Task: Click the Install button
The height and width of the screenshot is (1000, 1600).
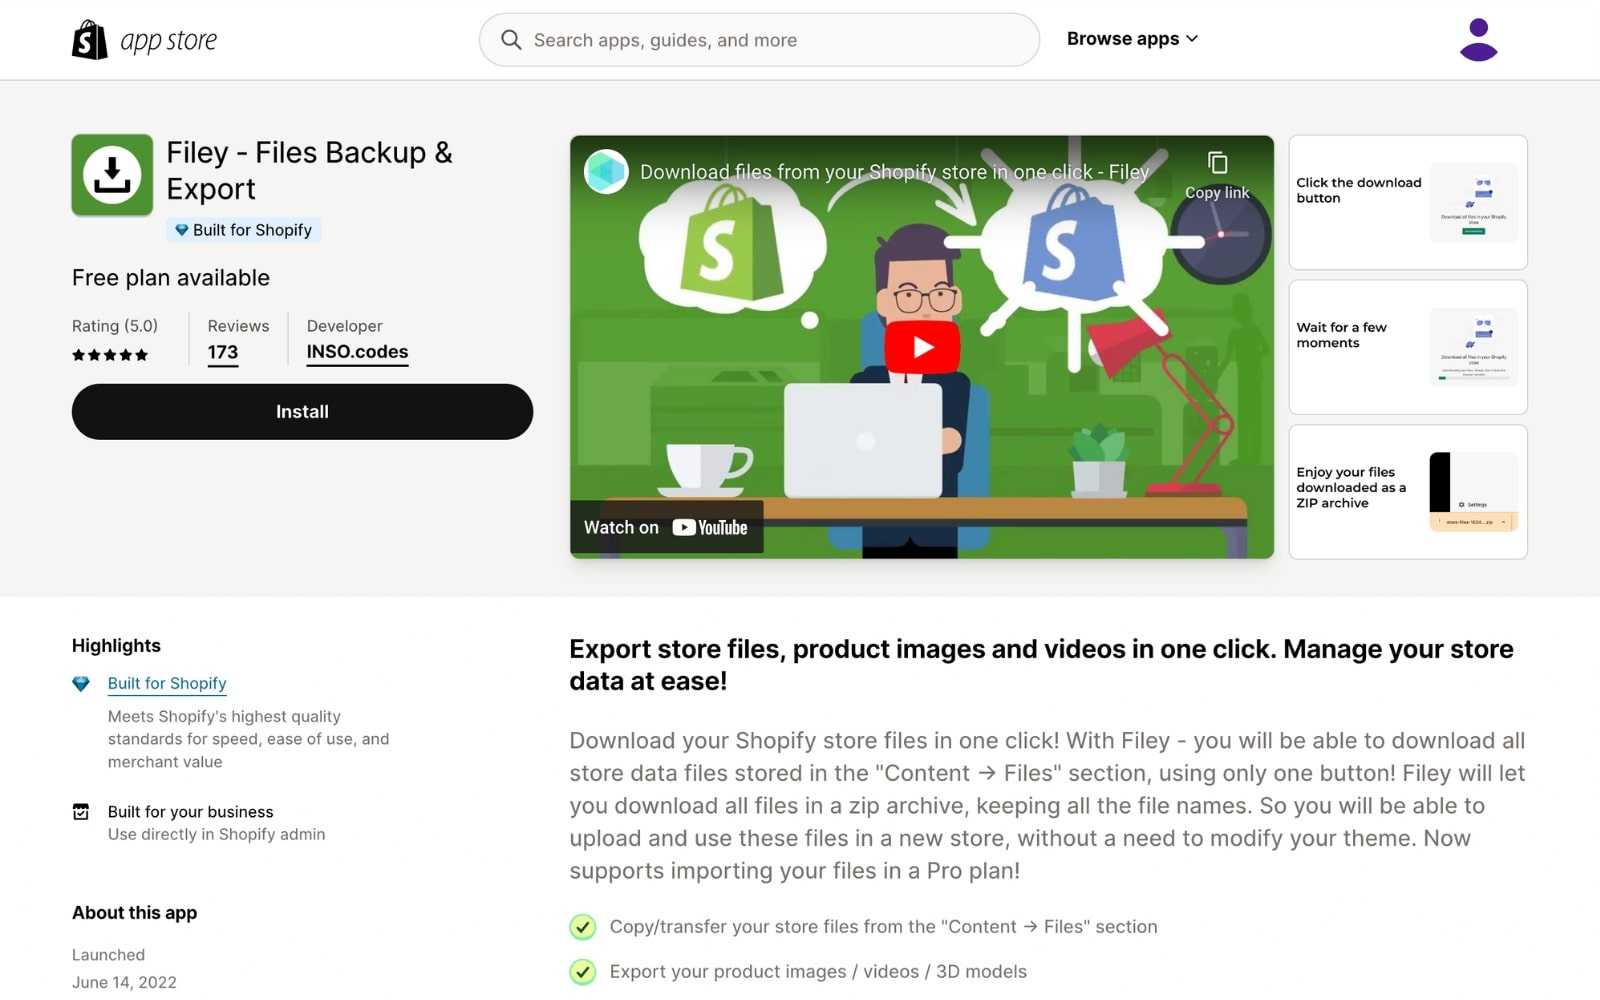Action: (302, 412)
